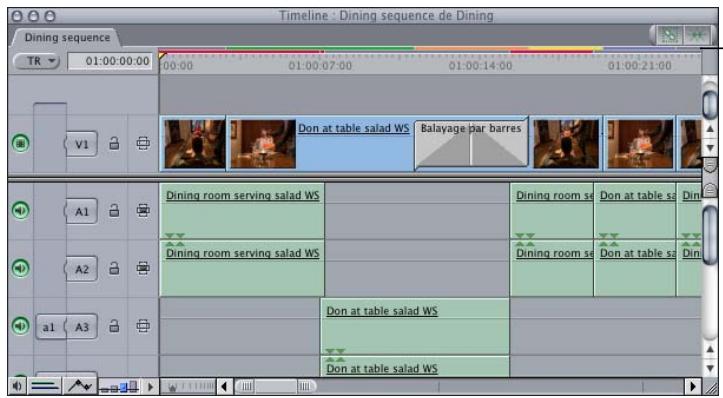Screen dimensions: 723x398
Task: Toggle Auto Select on A1 track
Action: point(143,211)
